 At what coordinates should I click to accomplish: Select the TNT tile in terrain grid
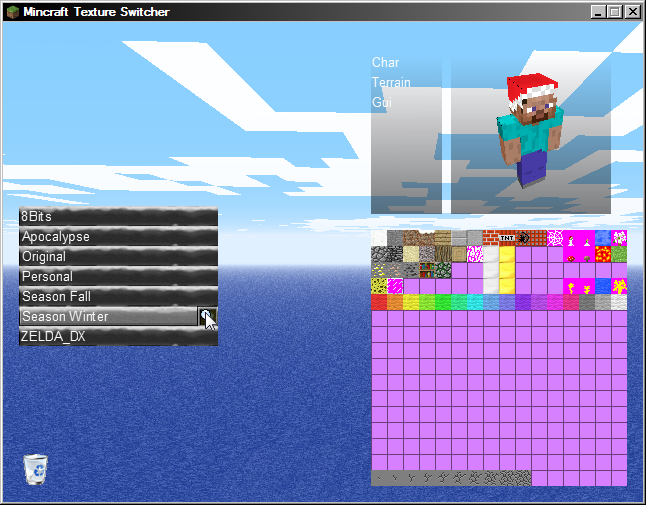[507, 238]
